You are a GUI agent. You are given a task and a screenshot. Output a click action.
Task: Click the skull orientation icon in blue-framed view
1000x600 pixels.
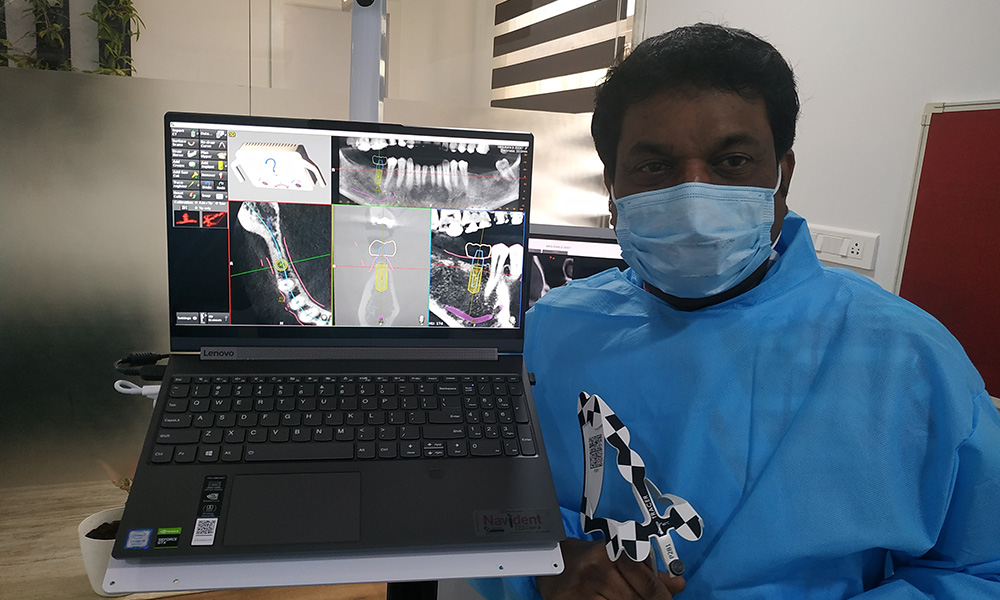pyautogui.click(x=513, y=319)
